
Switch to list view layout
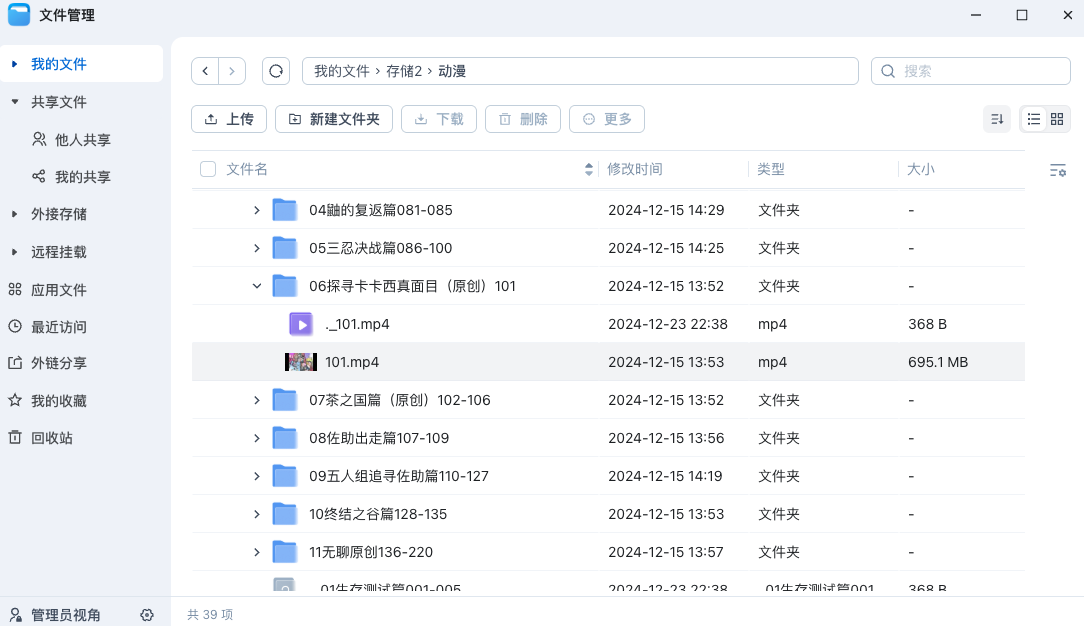(1034, 119)
